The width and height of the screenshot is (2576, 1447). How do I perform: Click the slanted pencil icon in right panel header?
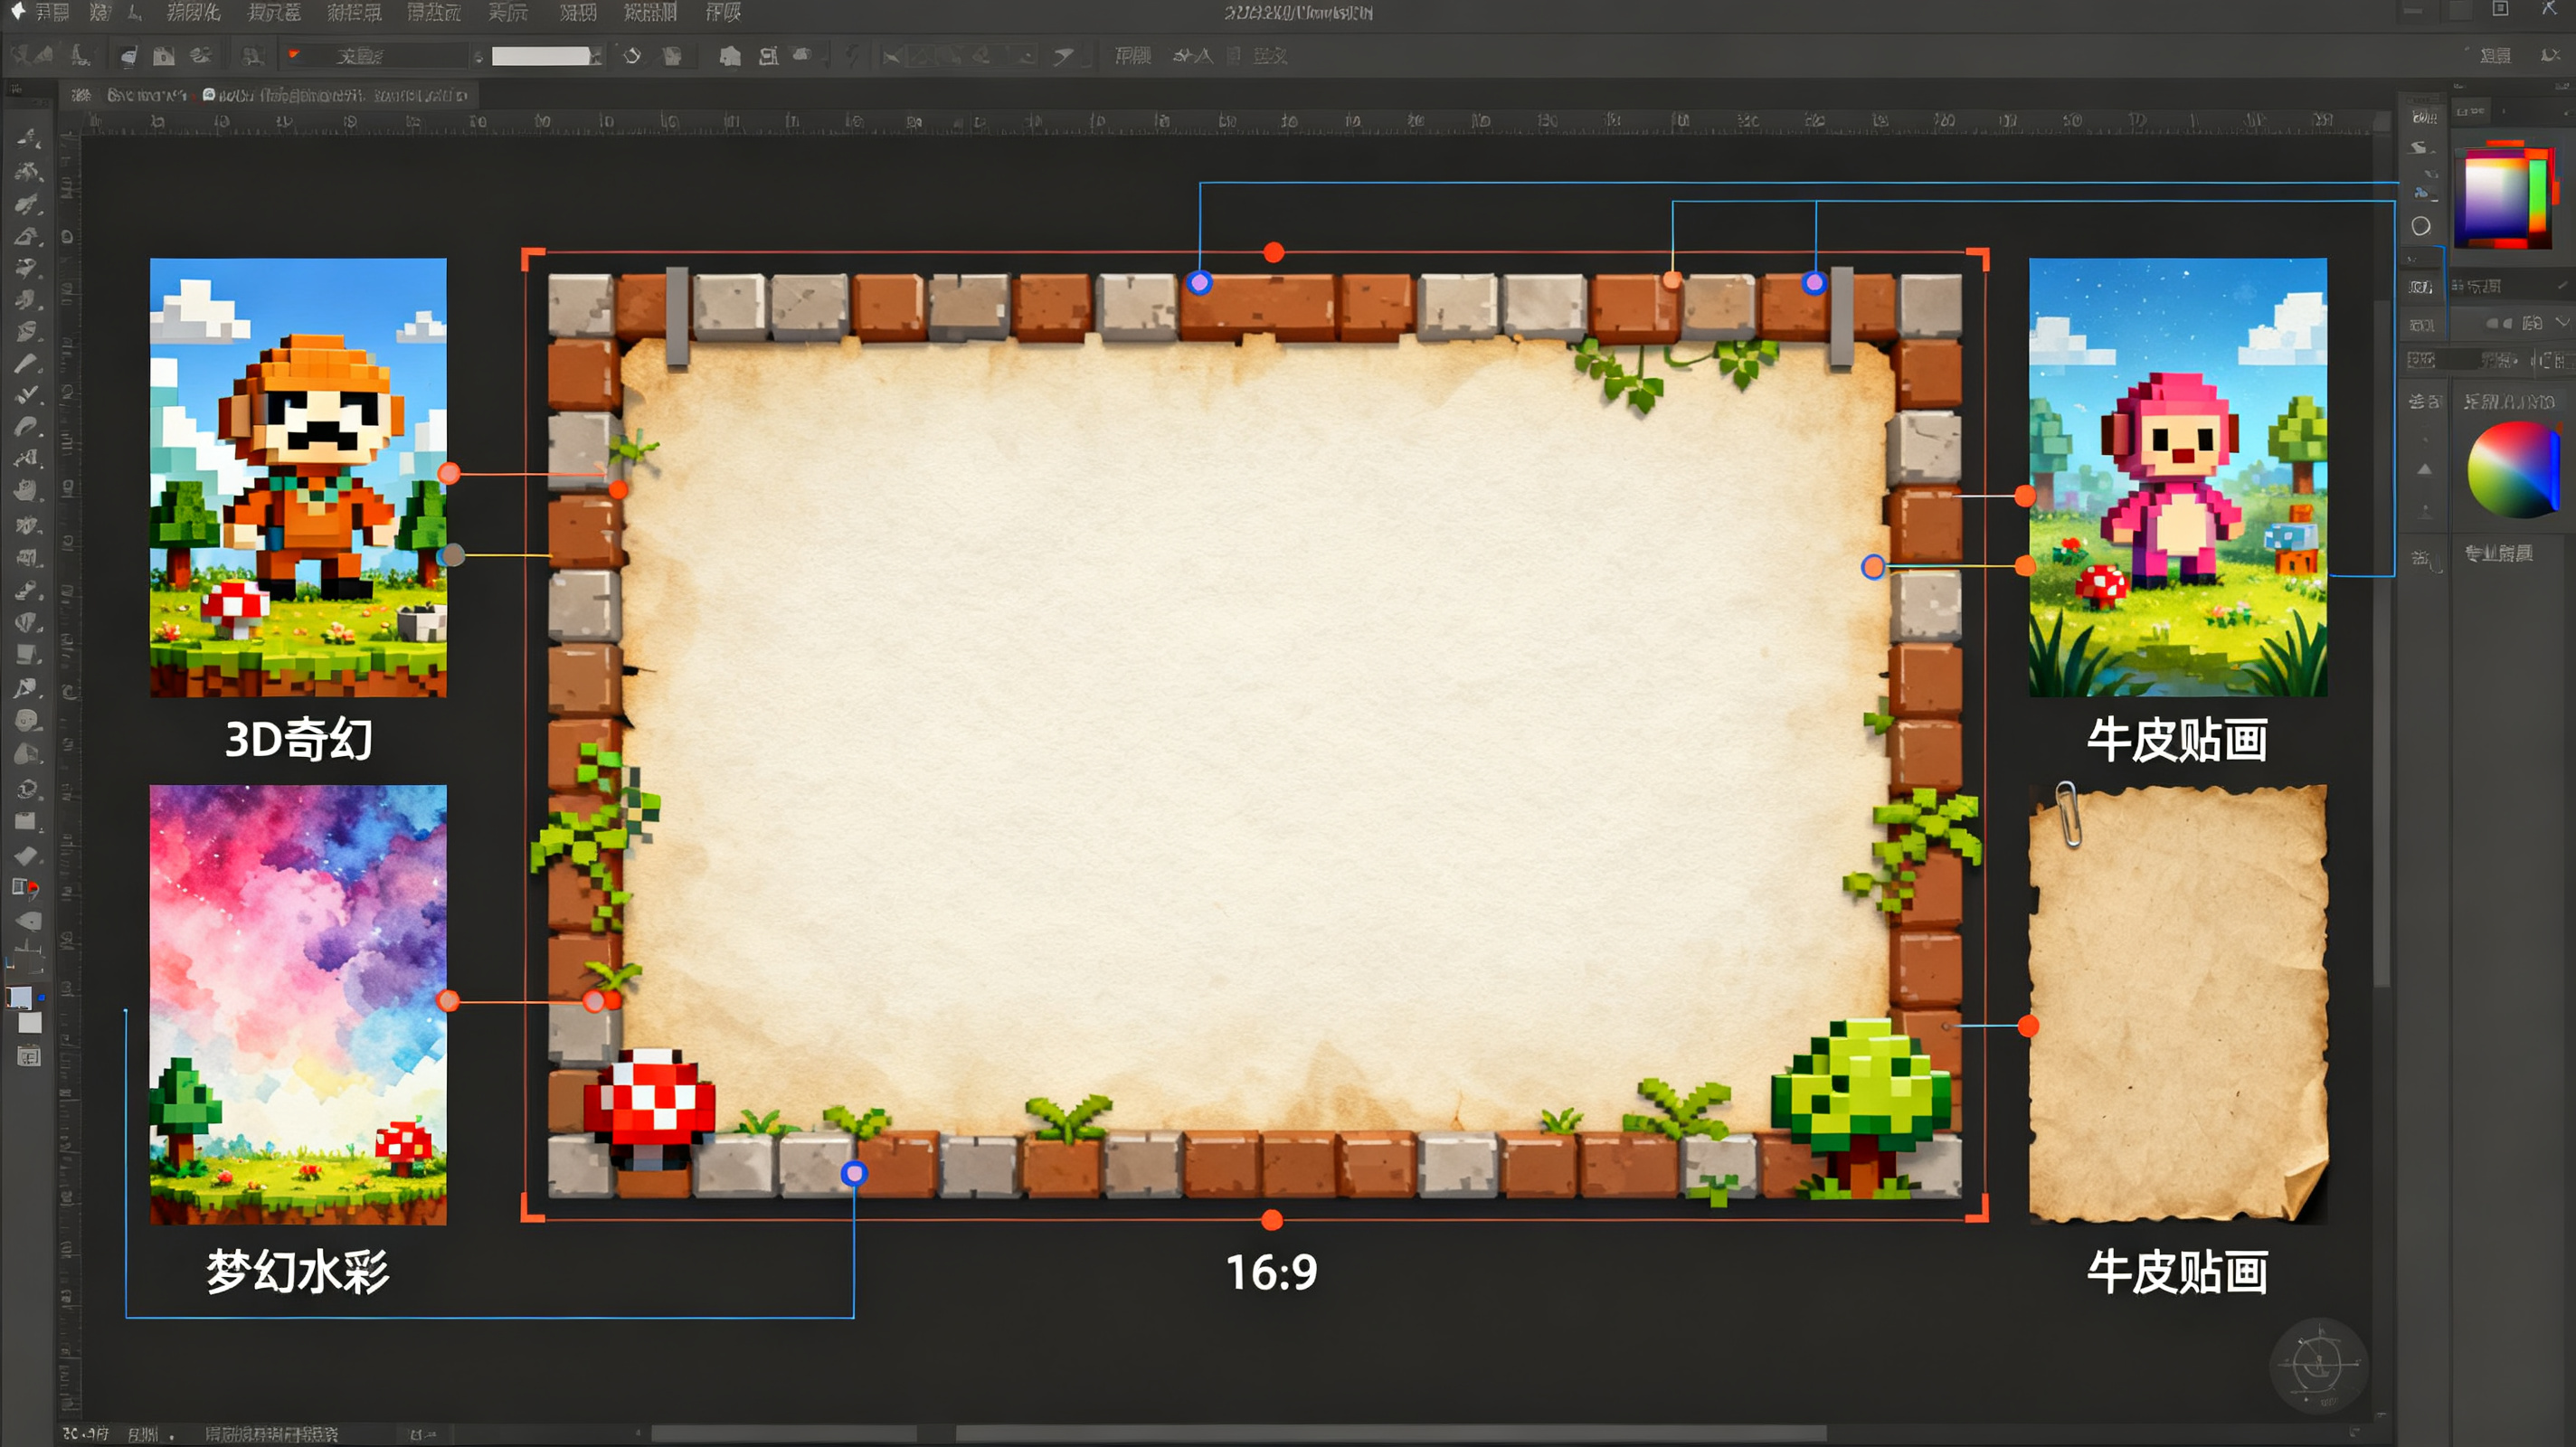[x=2562, y=285]
